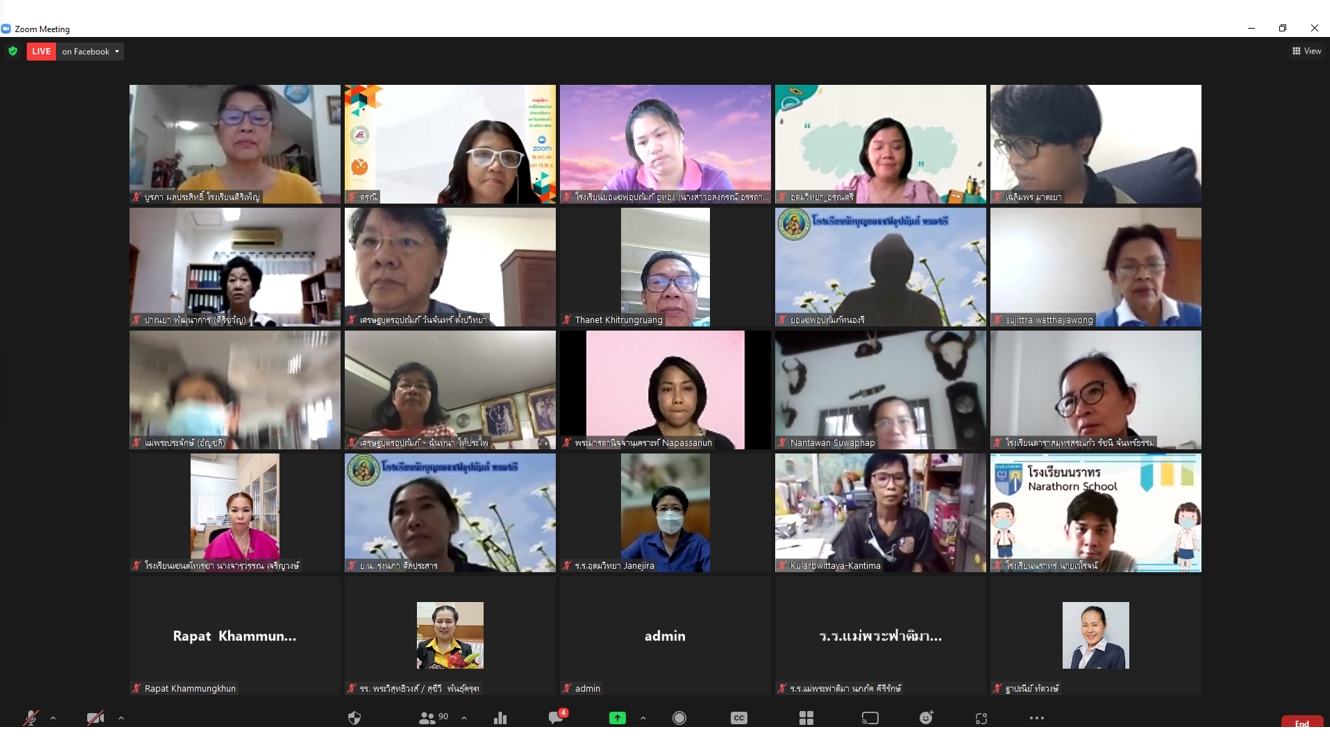Minimize the Zoom Meeting window

[1251, 28]
